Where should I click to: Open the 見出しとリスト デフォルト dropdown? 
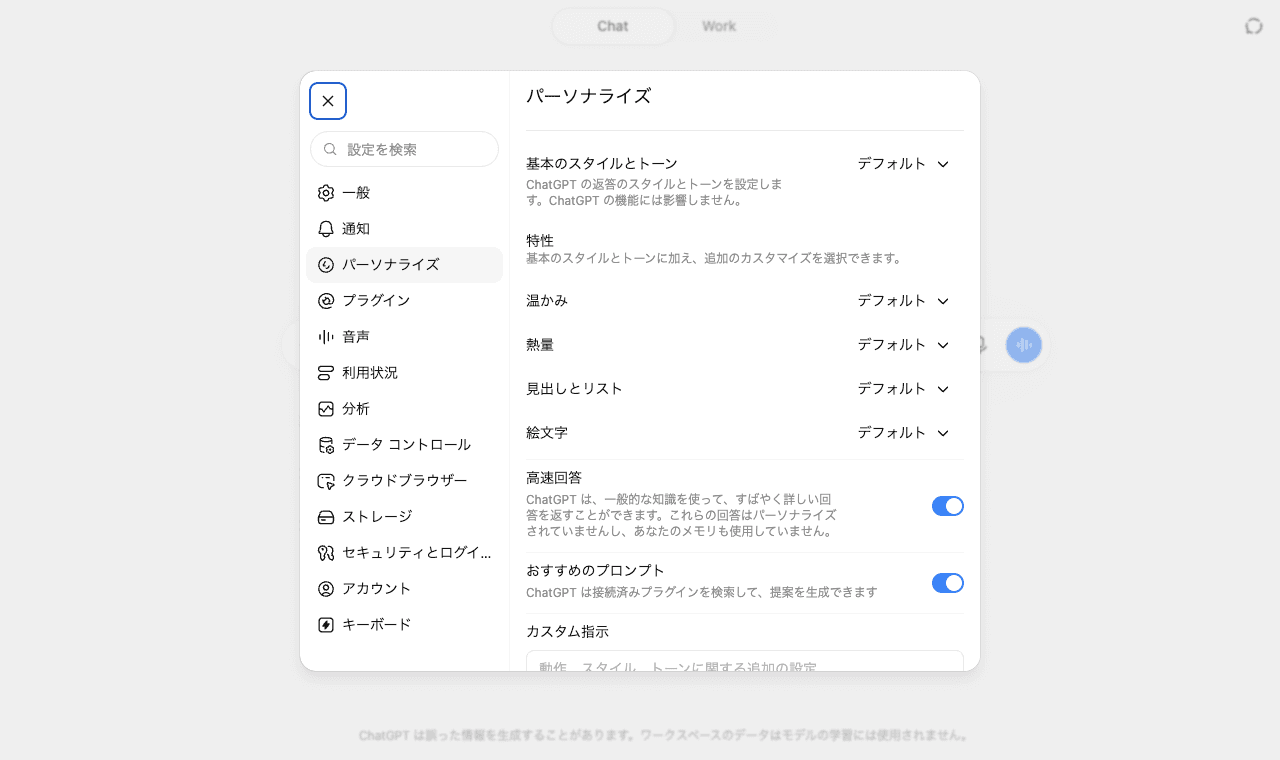tap(903, 389)
